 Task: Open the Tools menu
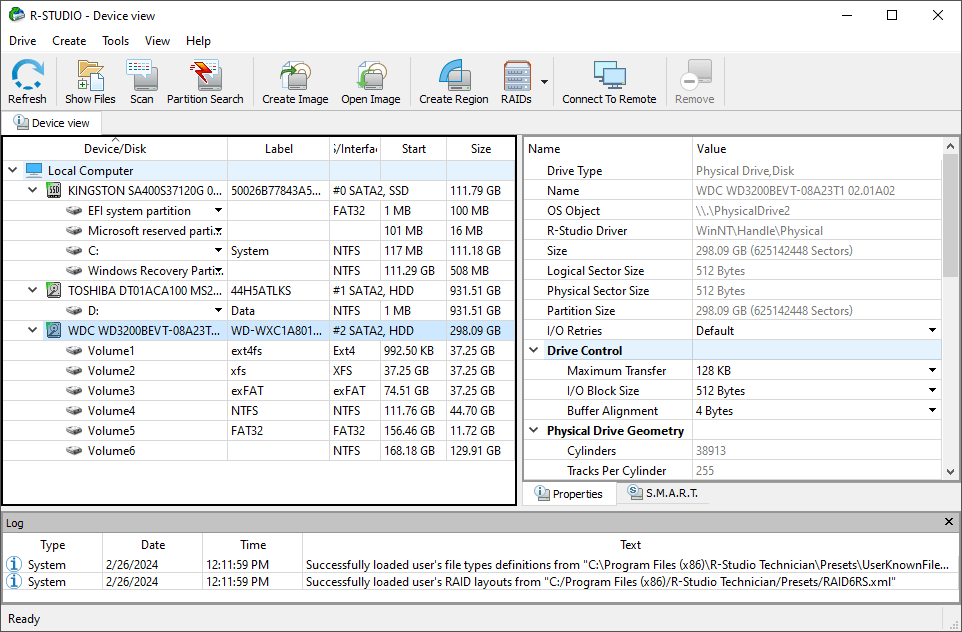(x=115, y=40)
